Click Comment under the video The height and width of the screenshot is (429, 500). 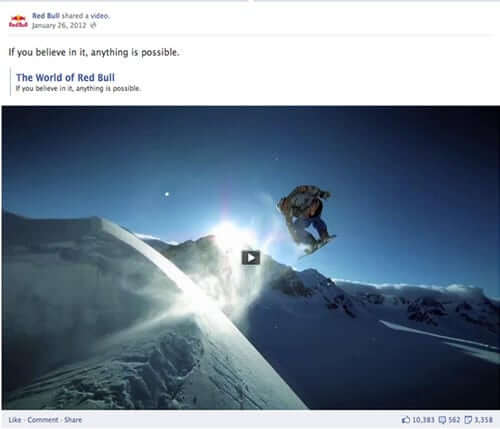pyautogui.click(x=43, y=420)
